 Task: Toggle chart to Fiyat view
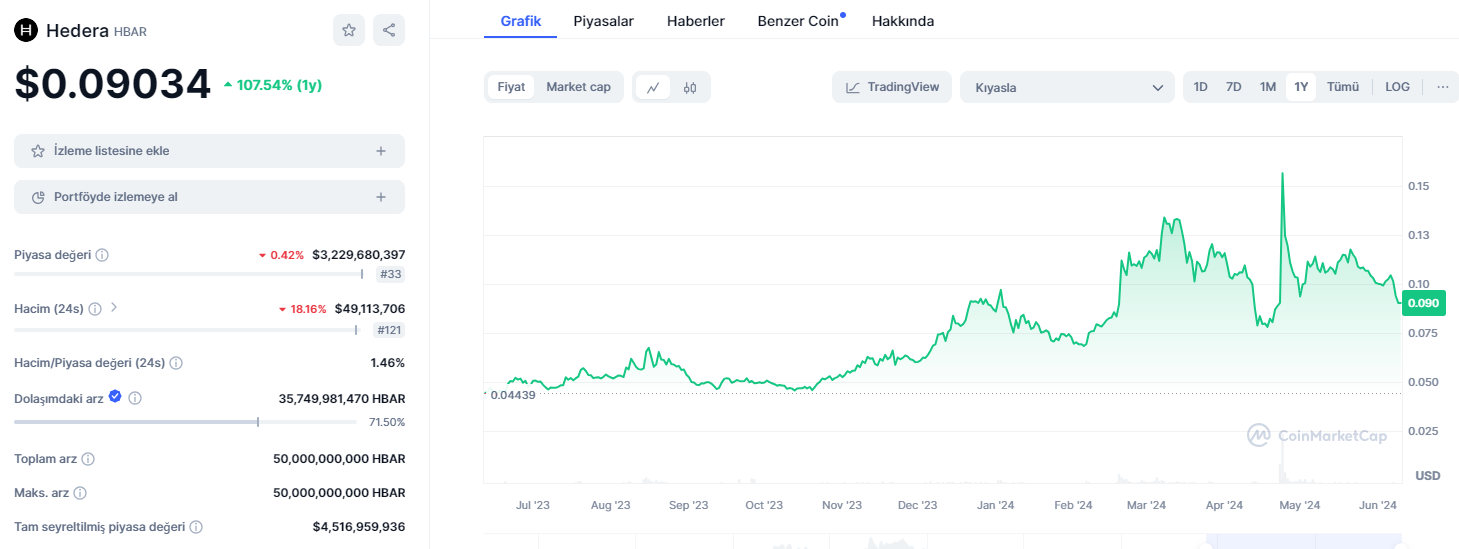tap(511, 87)
